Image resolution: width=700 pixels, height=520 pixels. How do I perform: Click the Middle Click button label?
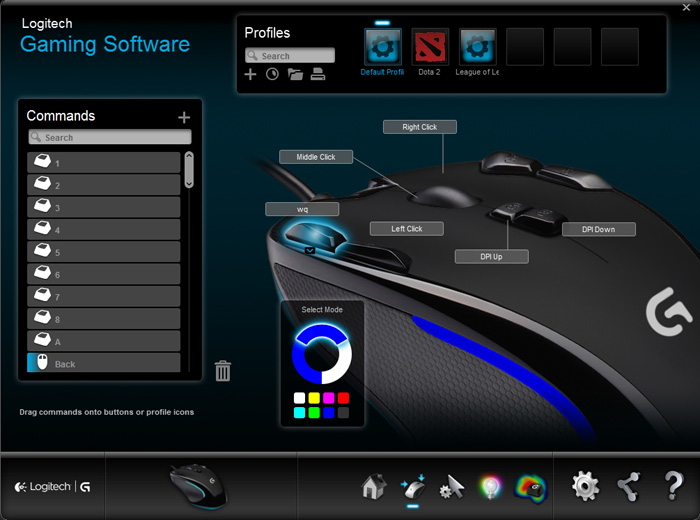click(x=316, y=157)
